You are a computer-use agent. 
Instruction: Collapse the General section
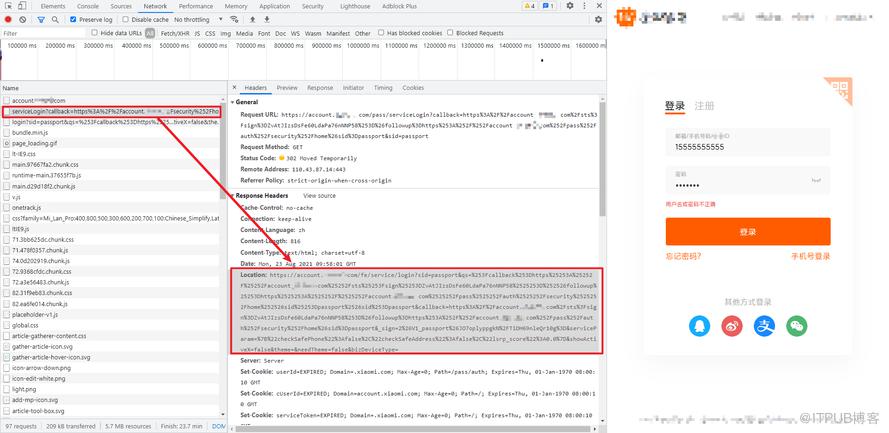coord(244,102)
